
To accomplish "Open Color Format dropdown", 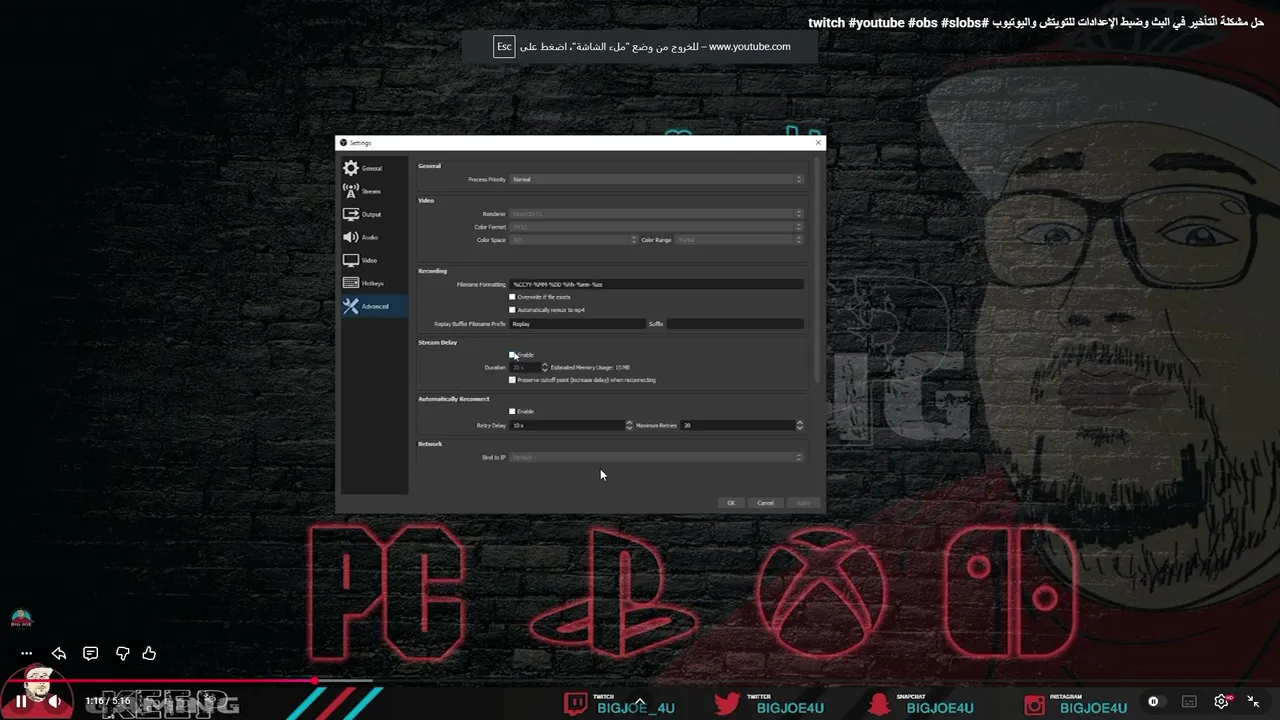I will (x=656, y=227).
